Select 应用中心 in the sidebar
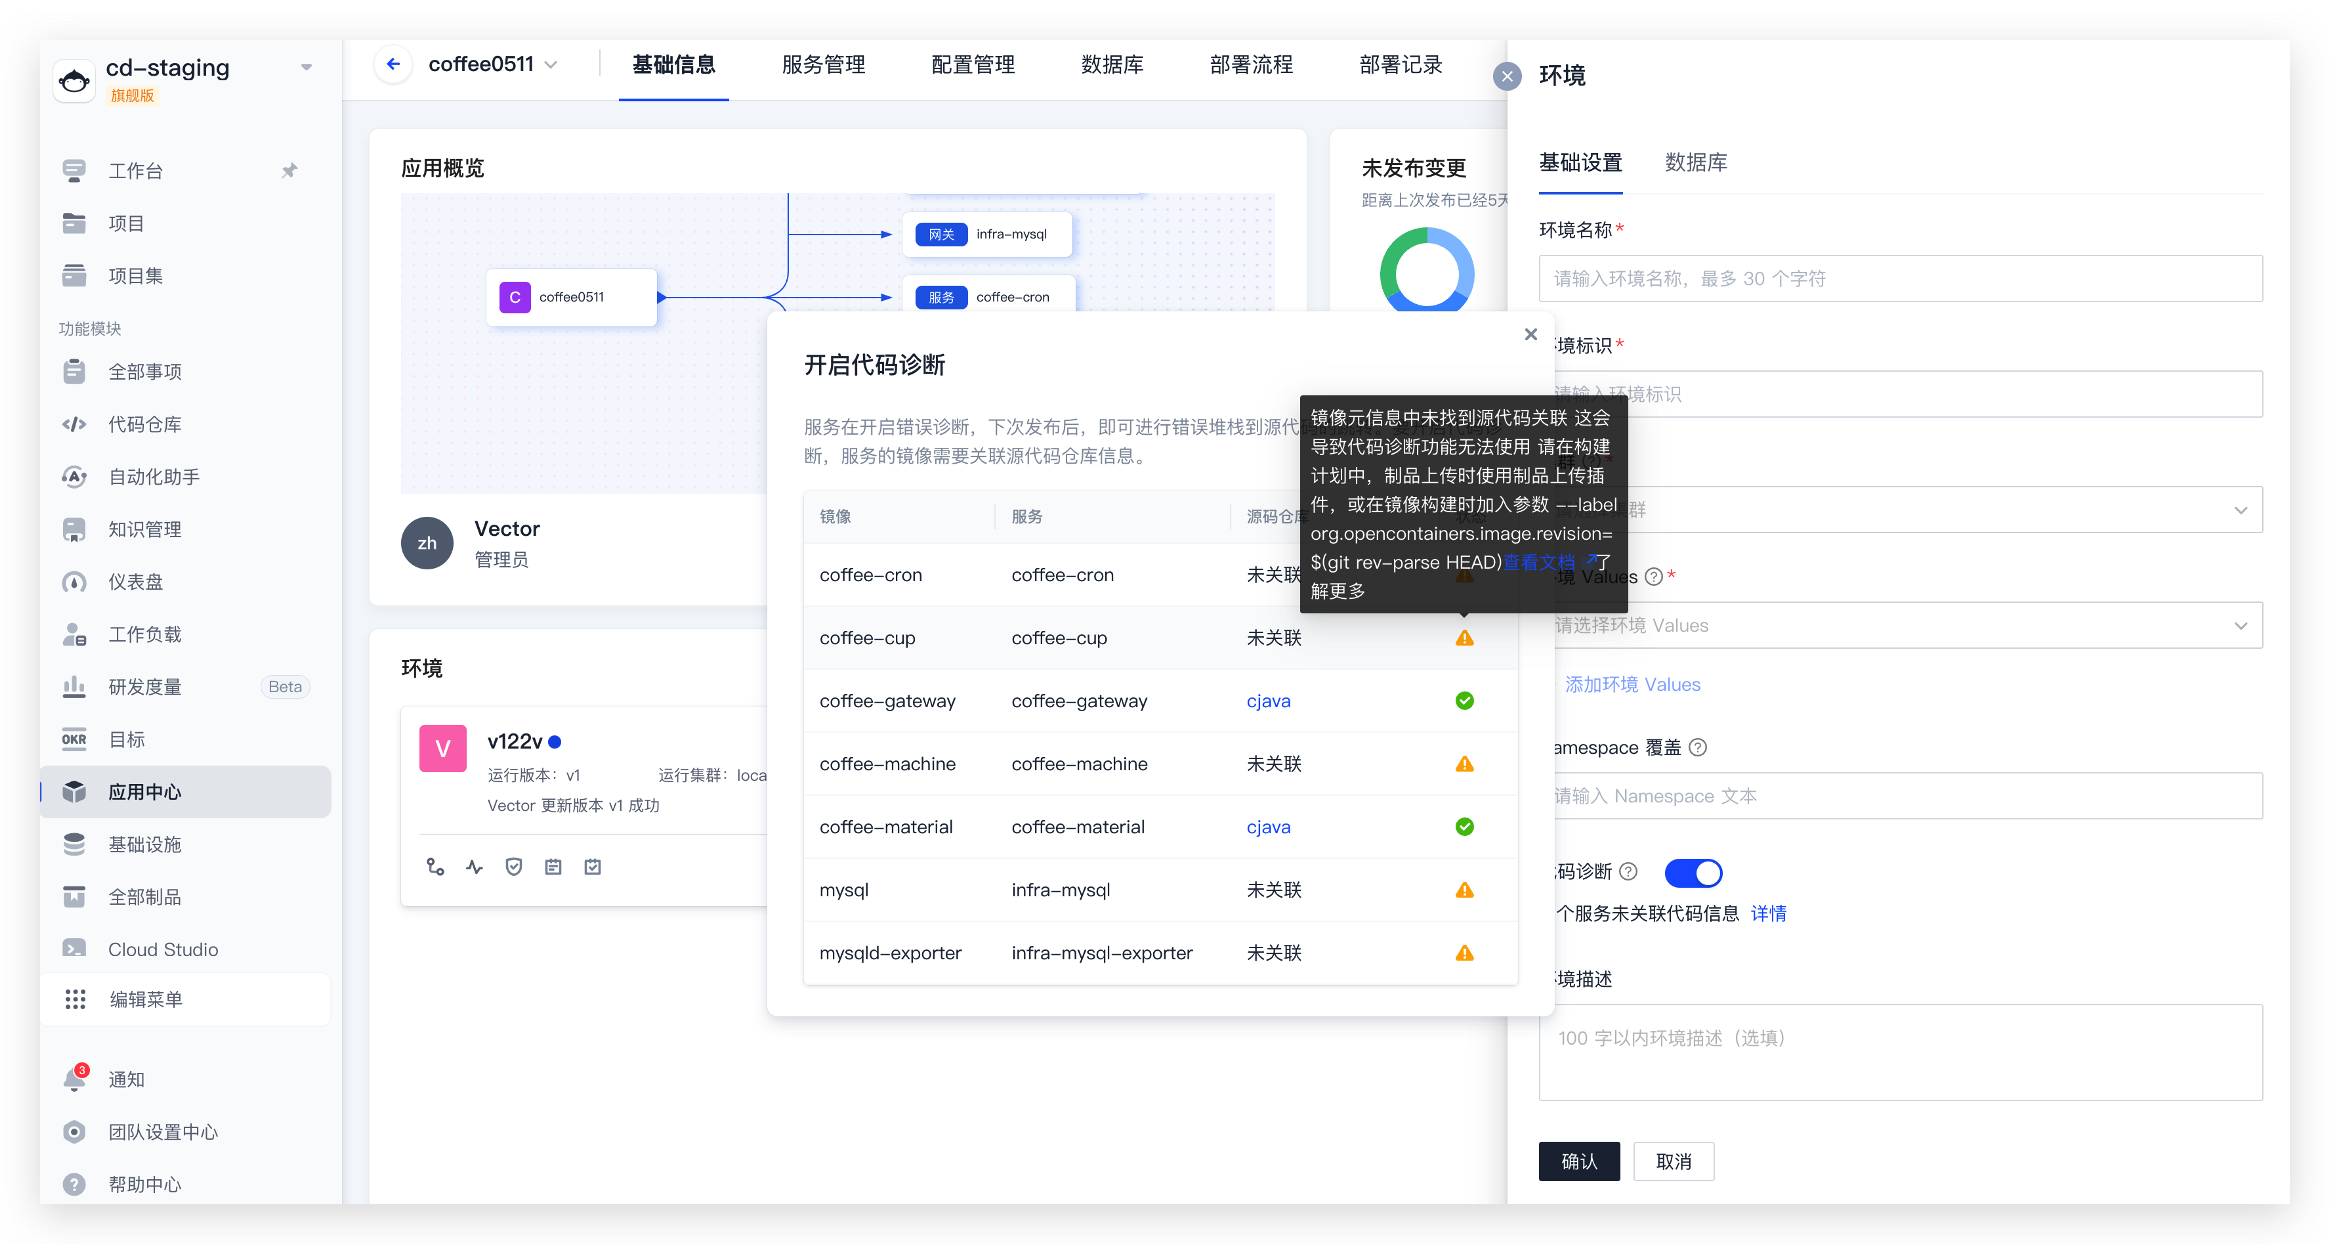Screen dimensions: 2330x1244 point(186,792)
